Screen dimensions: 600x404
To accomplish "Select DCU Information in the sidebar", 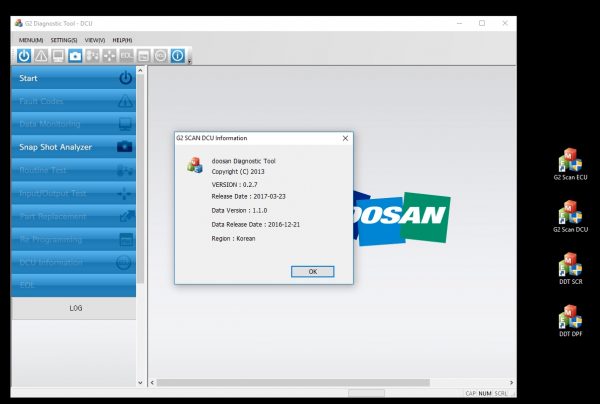I will click(73, 262).
